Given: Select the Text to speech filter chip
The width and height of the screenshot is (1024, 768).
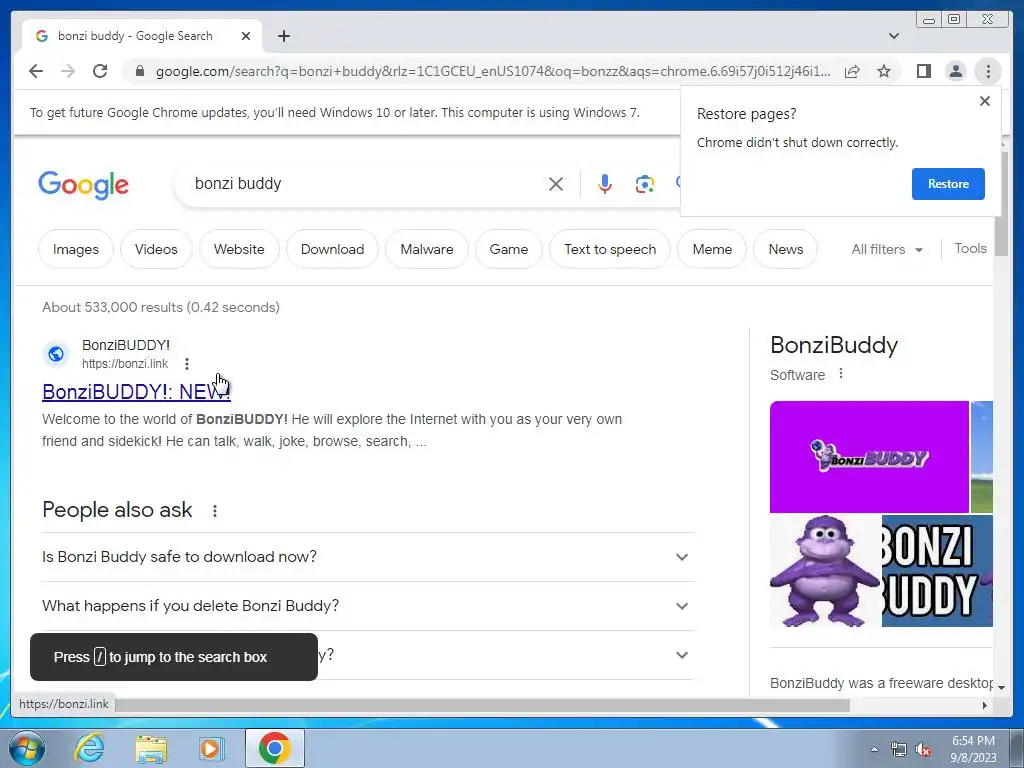Looking at the screenshot, I should [610, 249].
